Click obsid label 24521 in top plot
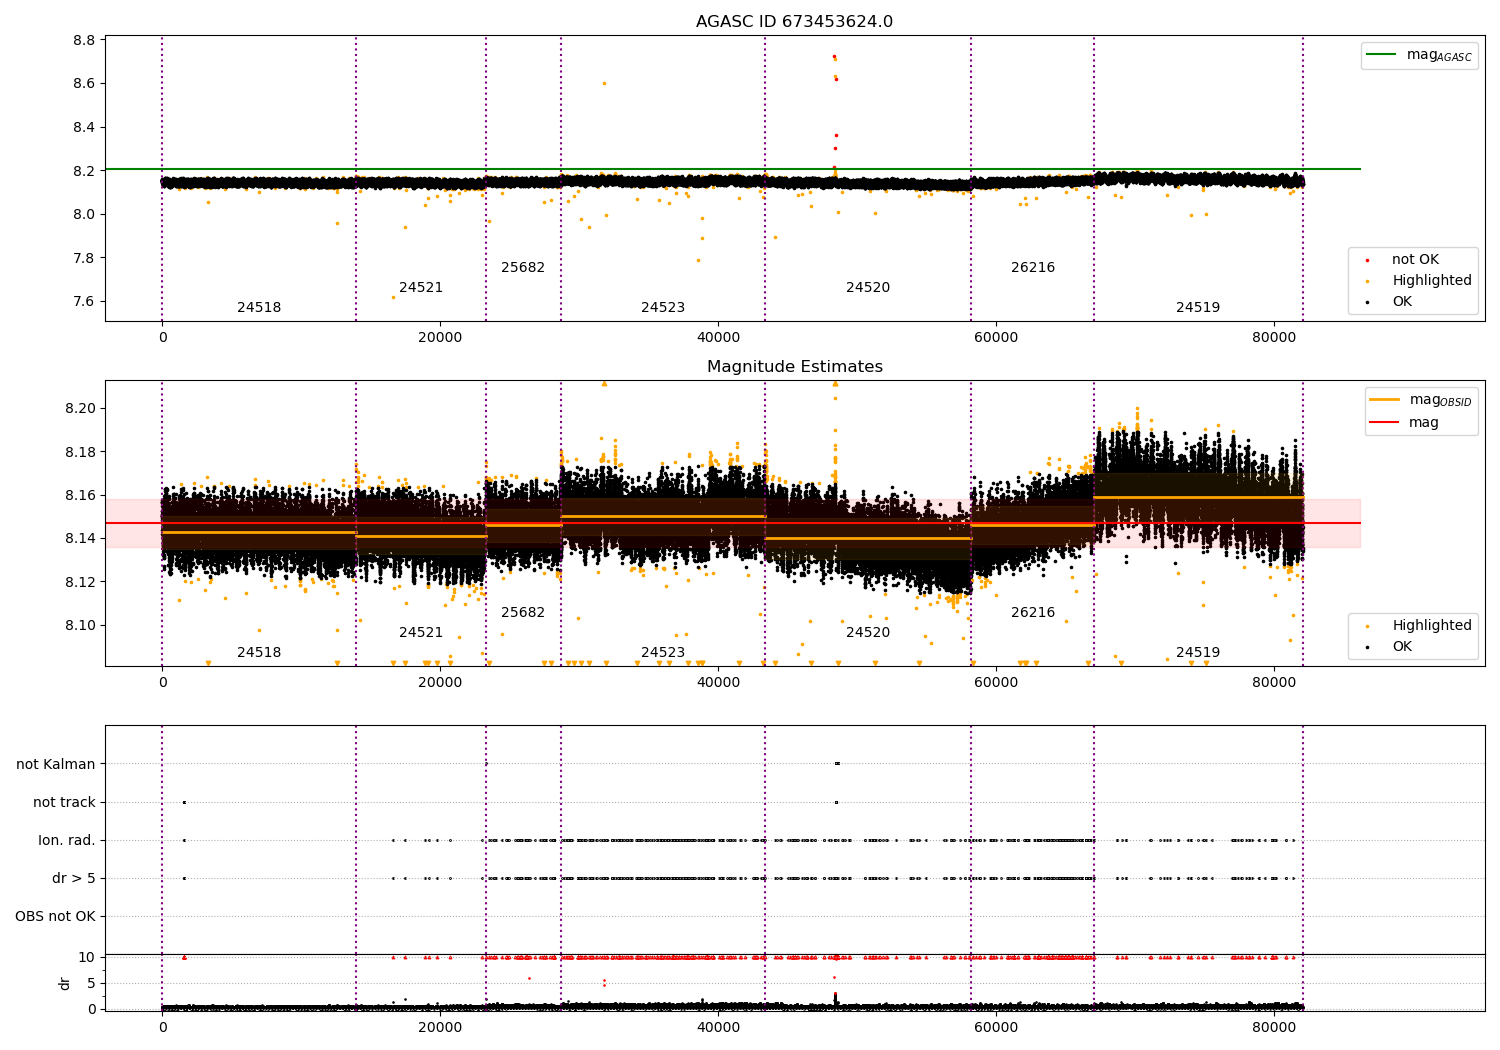1500x1050 pixels. point(421,288)
